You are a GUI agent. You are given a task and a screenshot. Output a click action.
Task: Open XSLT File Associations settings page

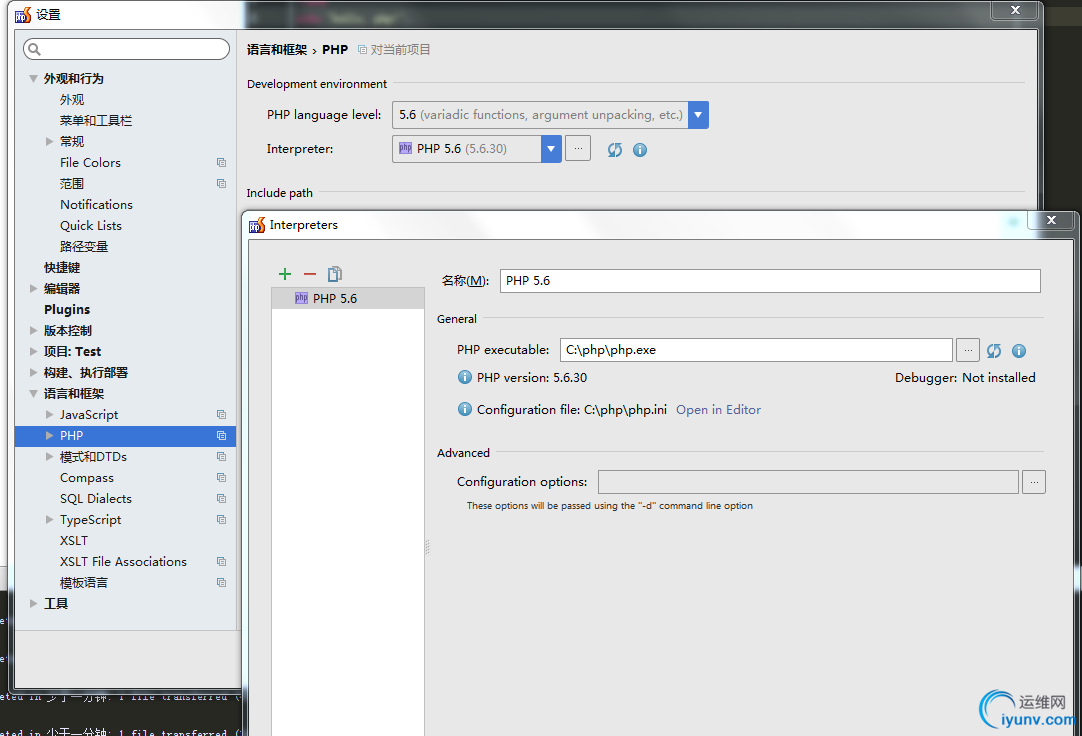tap(123, 561)
